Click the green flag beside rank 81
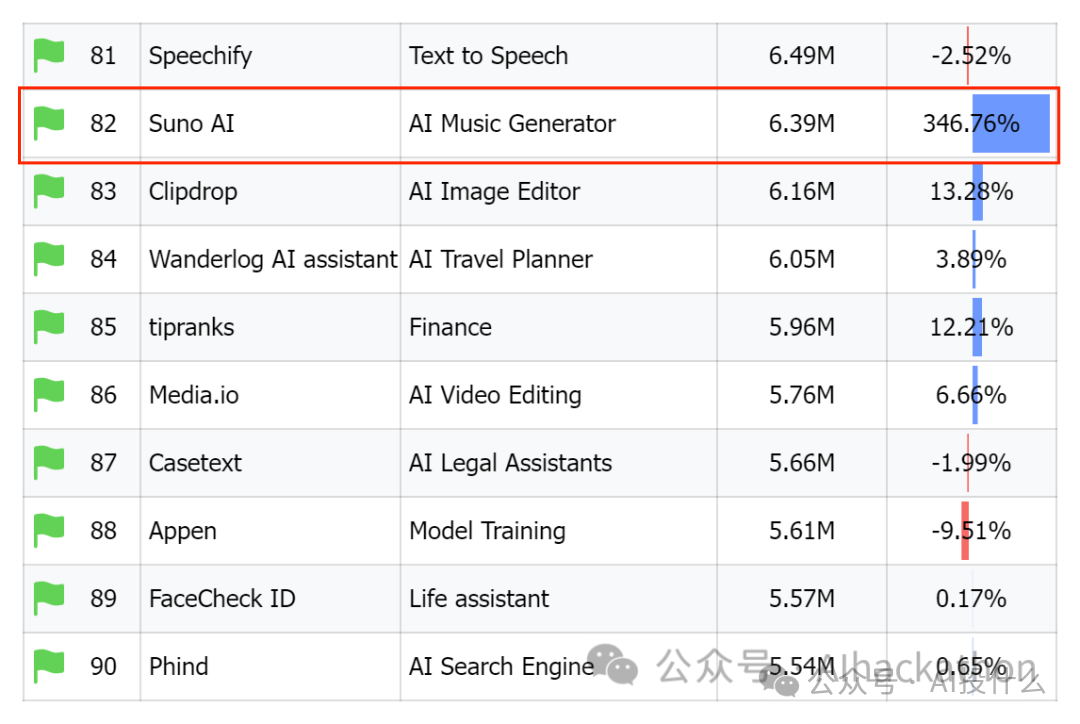This screenshot has width=1080, height=724. click(49, 55)
